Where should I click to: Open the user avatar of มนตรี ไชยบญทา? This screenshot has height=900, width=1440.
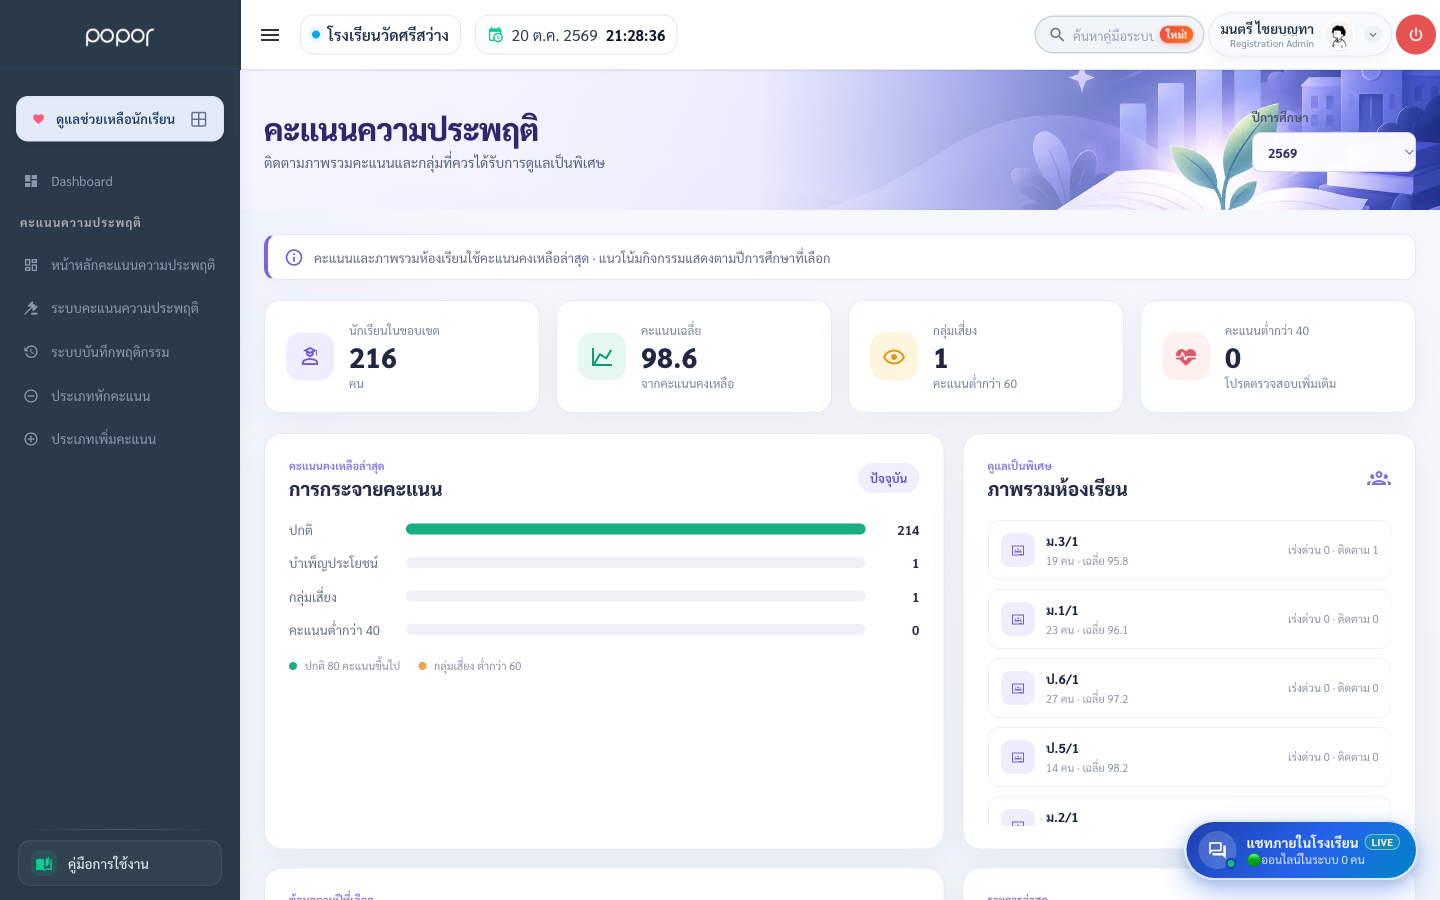pyautogui.click(x=1339, y=35)
